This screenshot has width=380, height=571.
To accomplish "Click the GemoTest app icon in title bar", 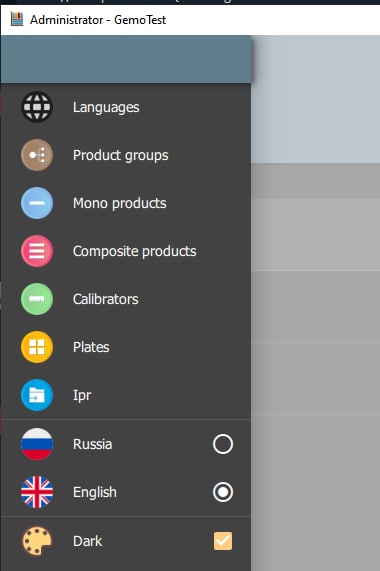I will click(17, 19).
